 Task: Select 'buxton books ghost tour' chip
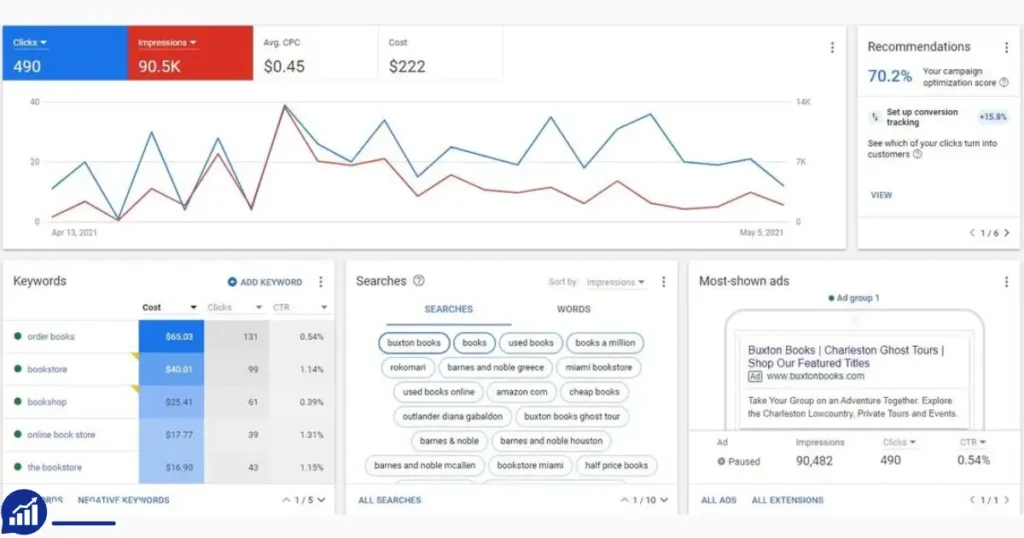pos(572,417)
